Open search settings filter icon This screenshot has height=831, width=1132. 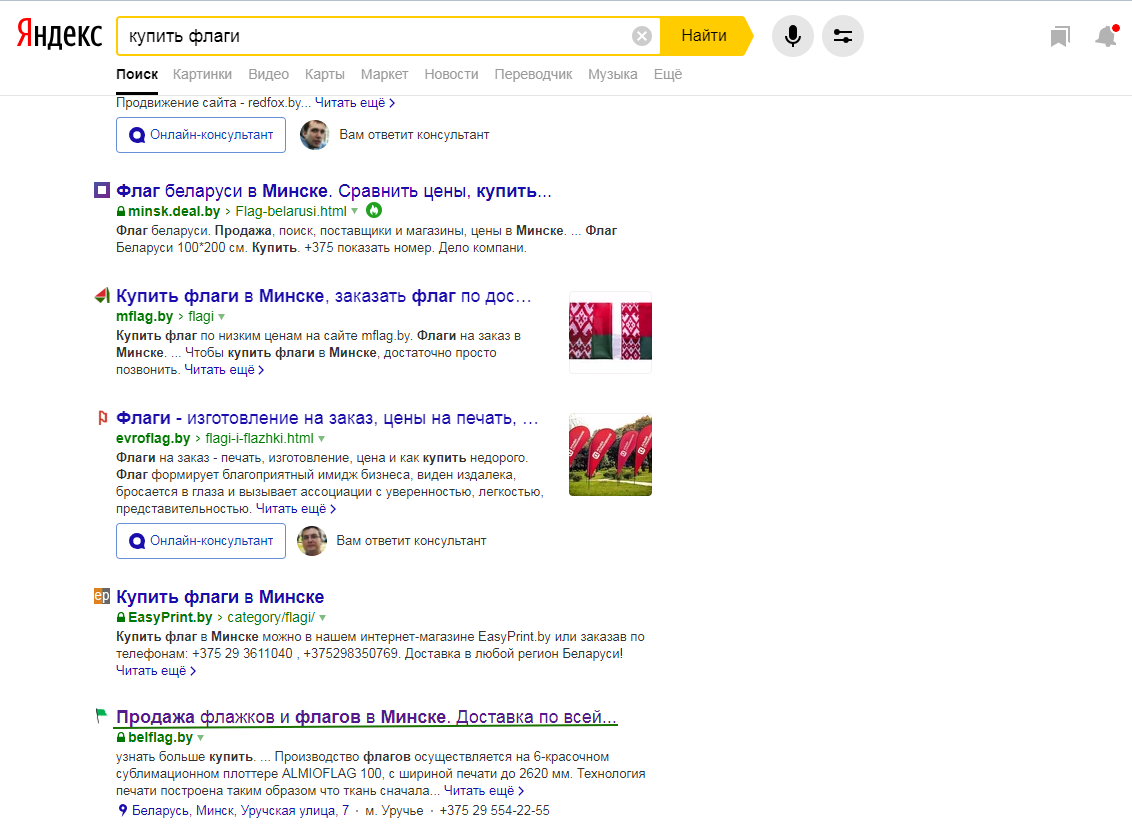[842, 37]
